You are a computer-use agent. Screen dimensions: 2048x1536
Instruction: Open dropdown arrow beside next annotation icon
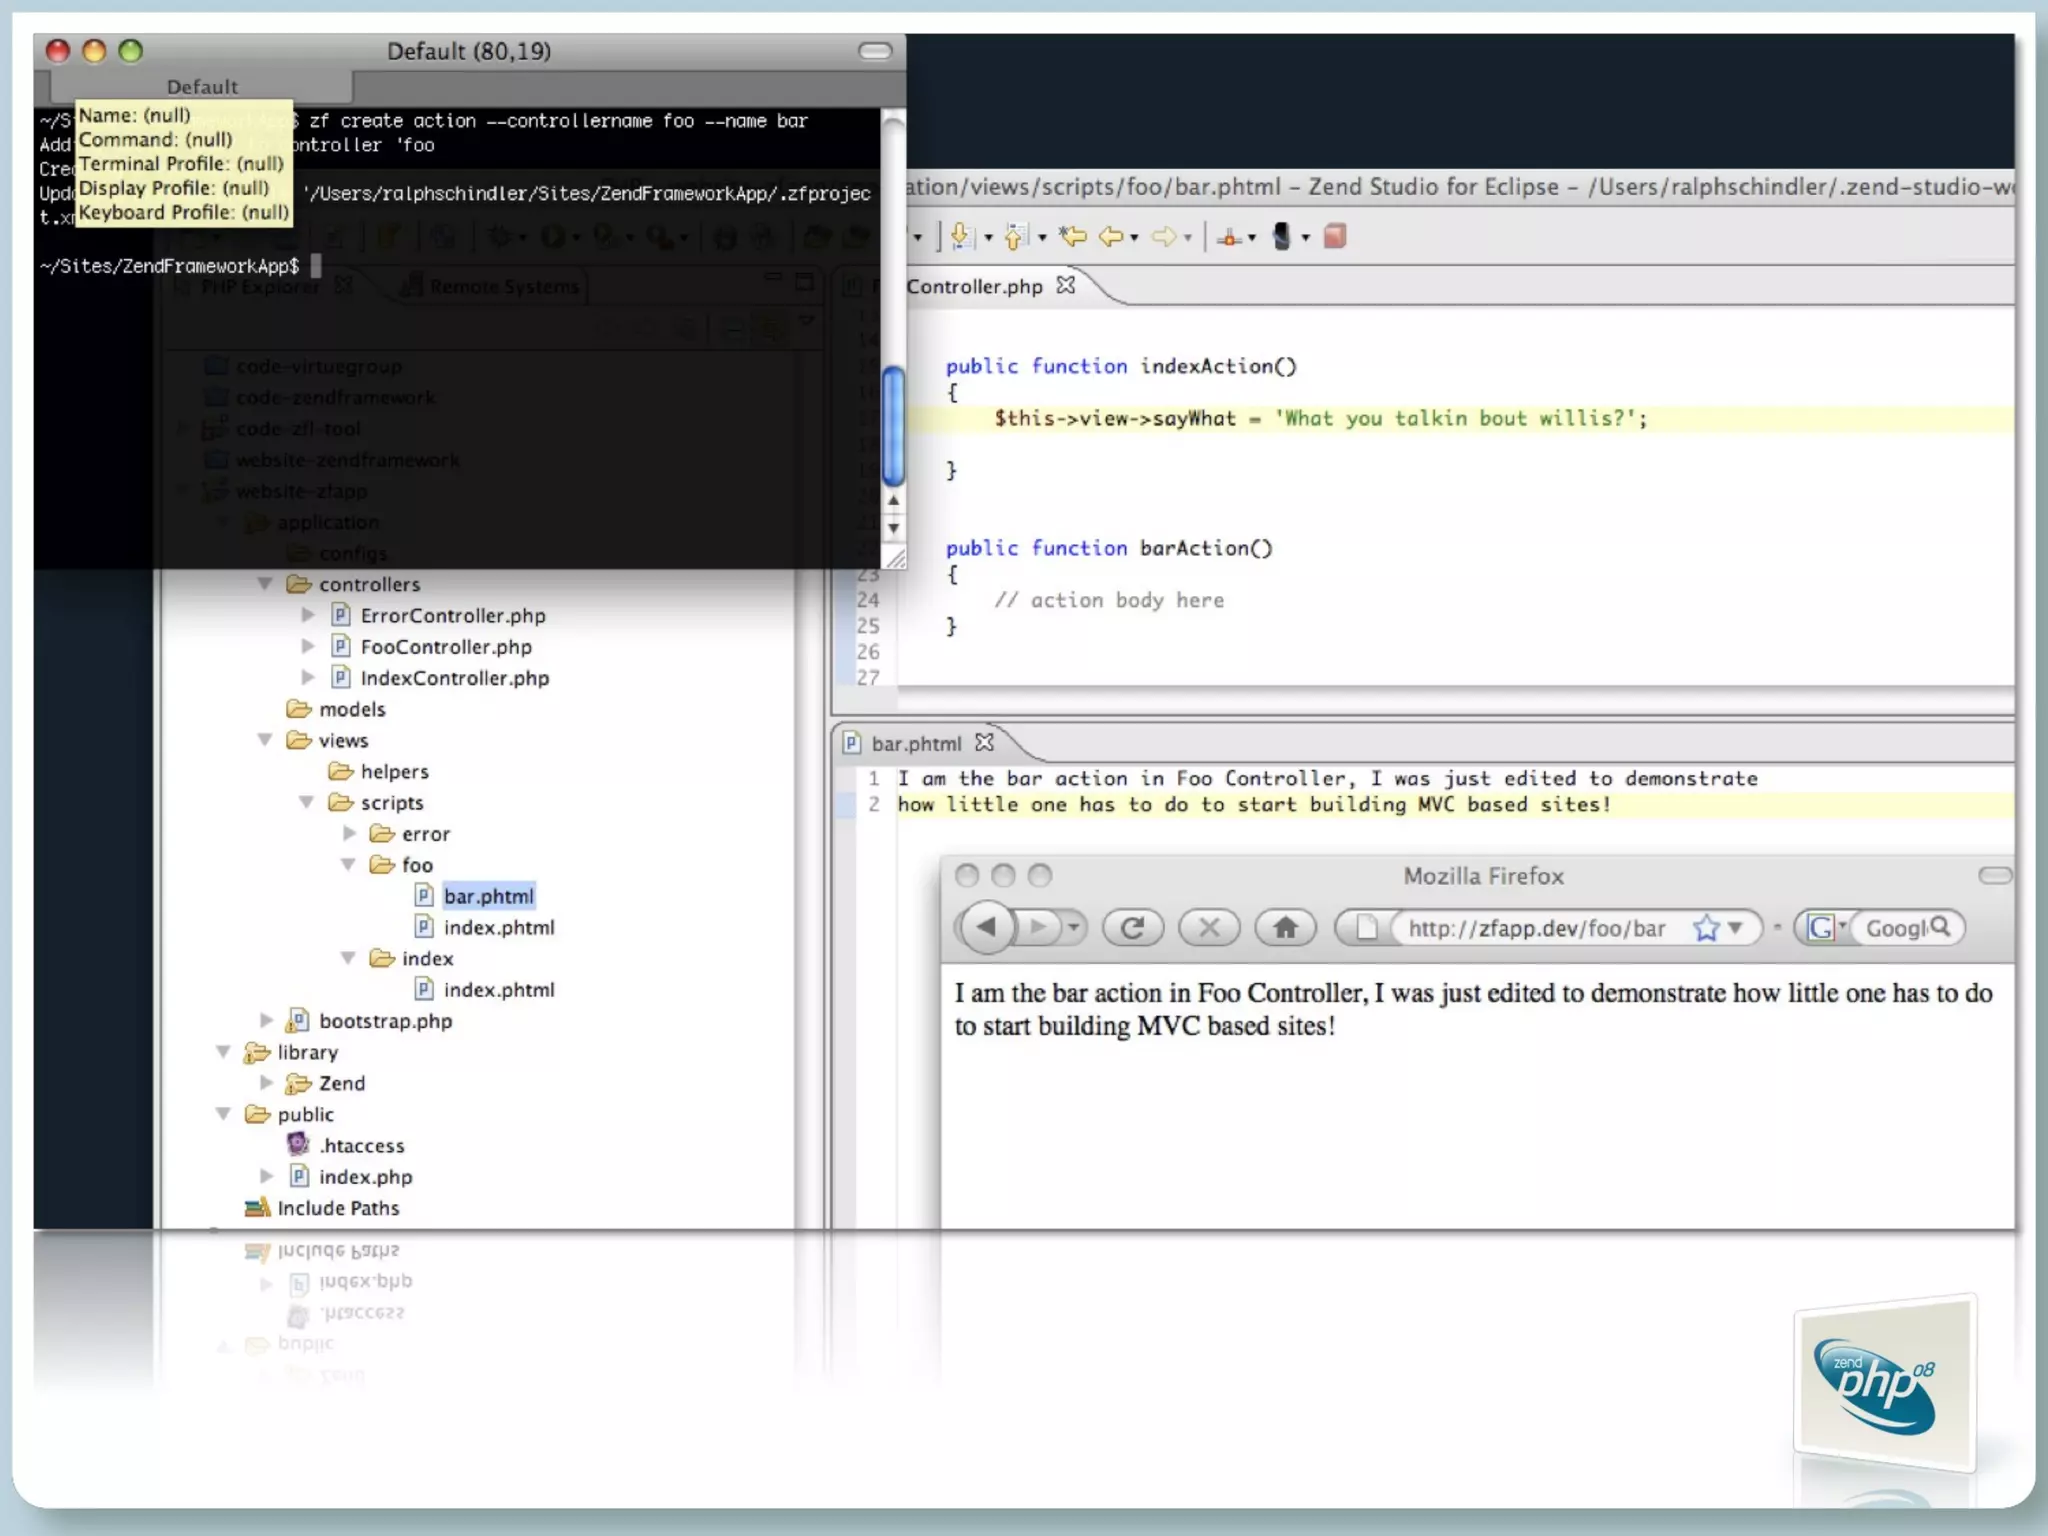tap(988, 238)
